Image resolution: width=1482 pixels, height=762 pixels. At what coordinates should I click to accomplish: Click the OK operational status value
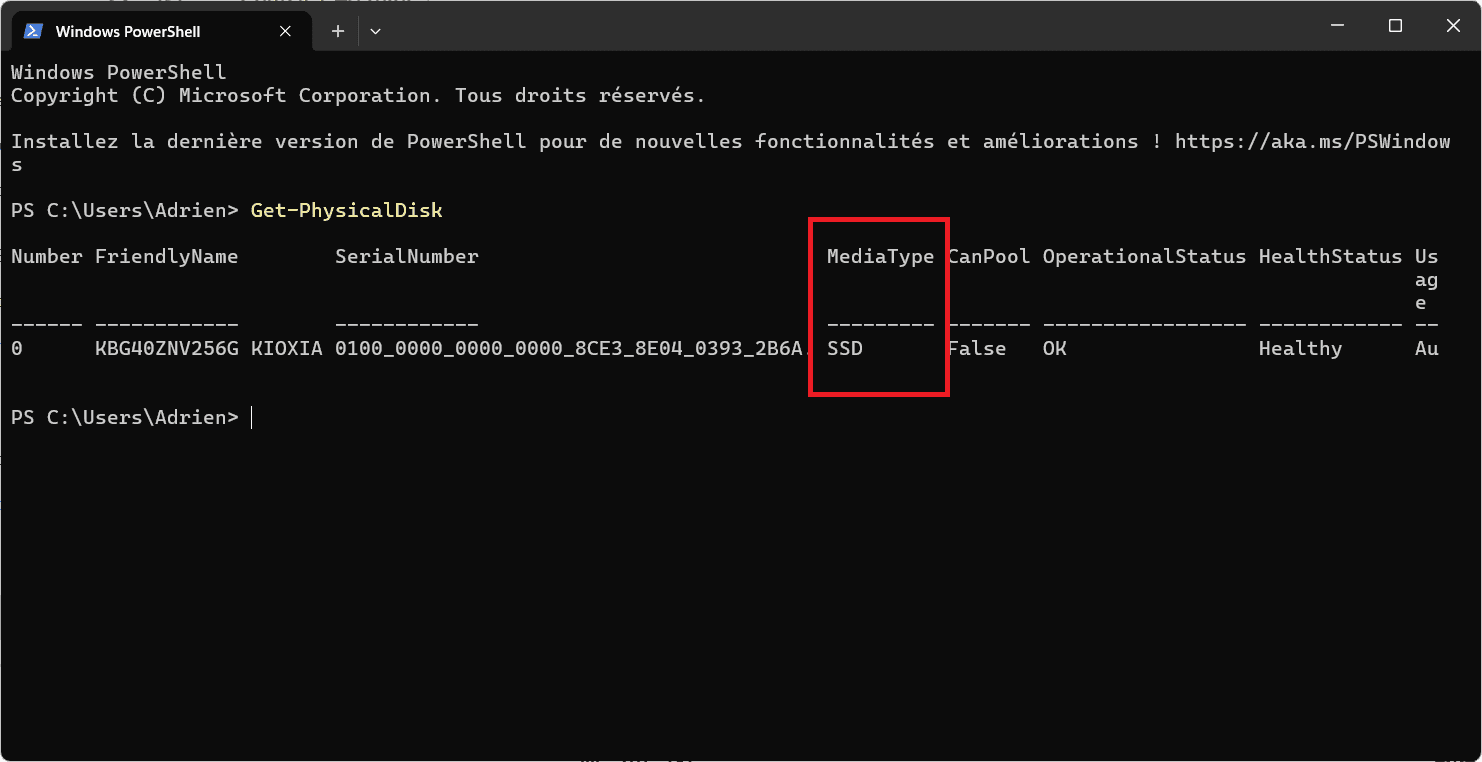(1055, 349)
